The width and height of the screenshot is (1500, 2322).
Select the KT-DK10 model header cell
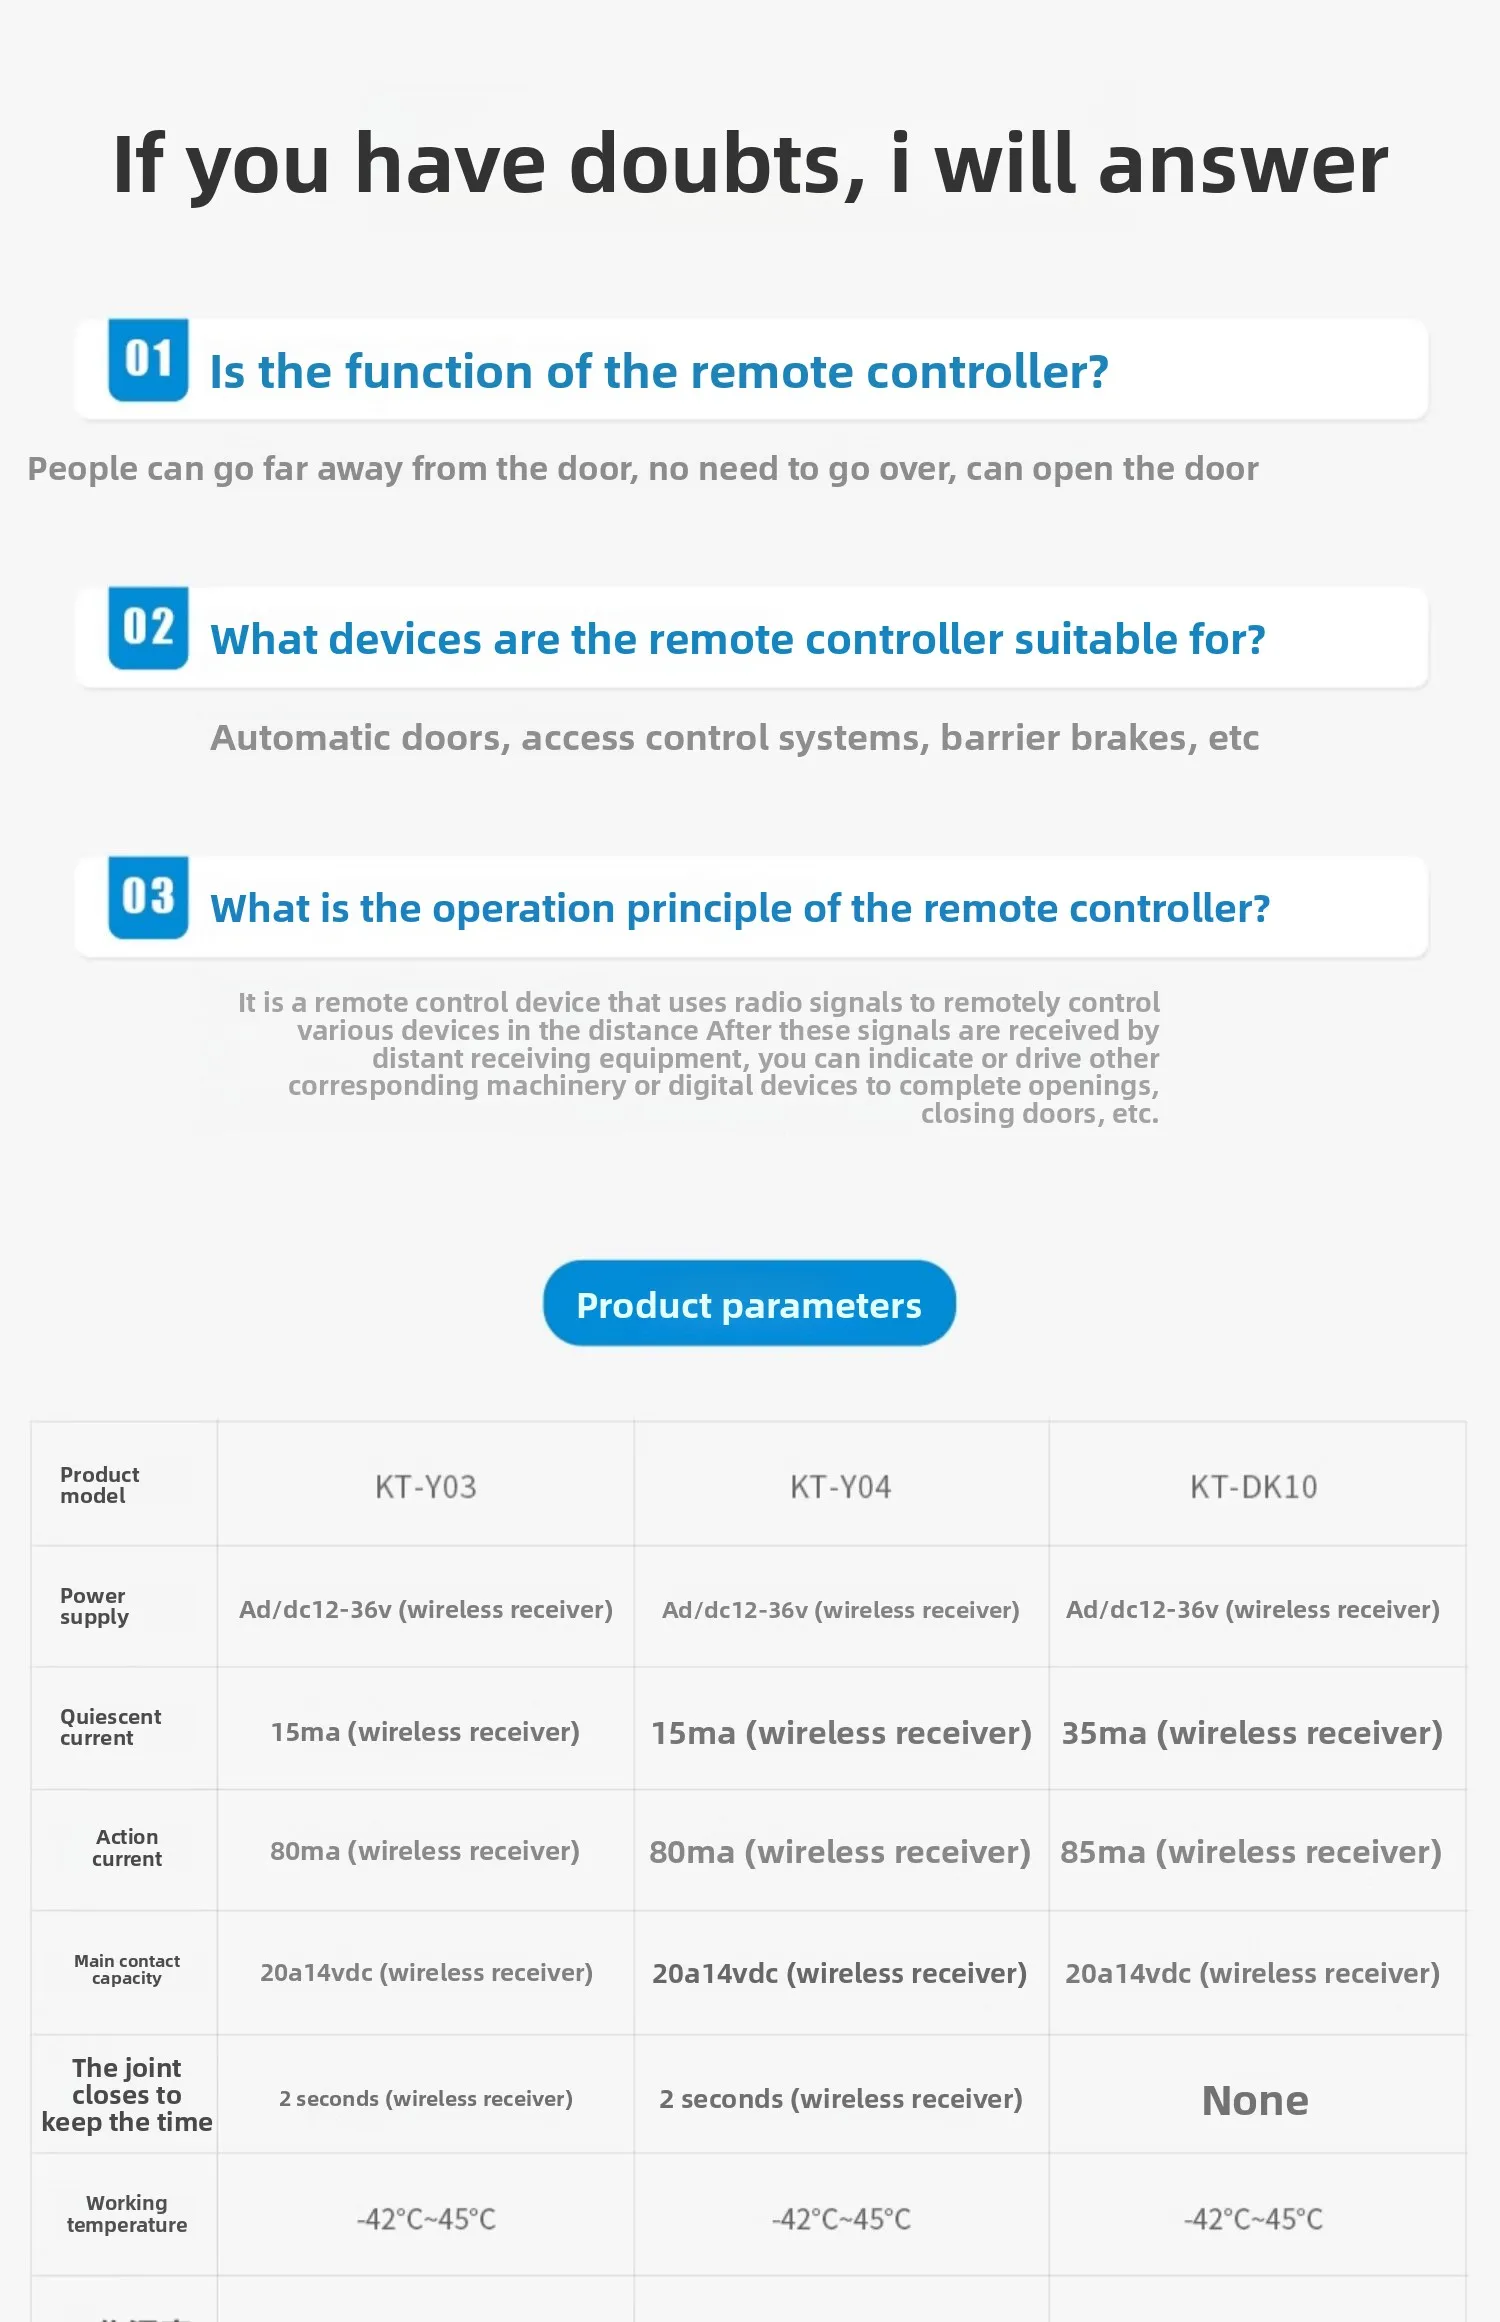pyautogui.click(x=1254, y=1487)
